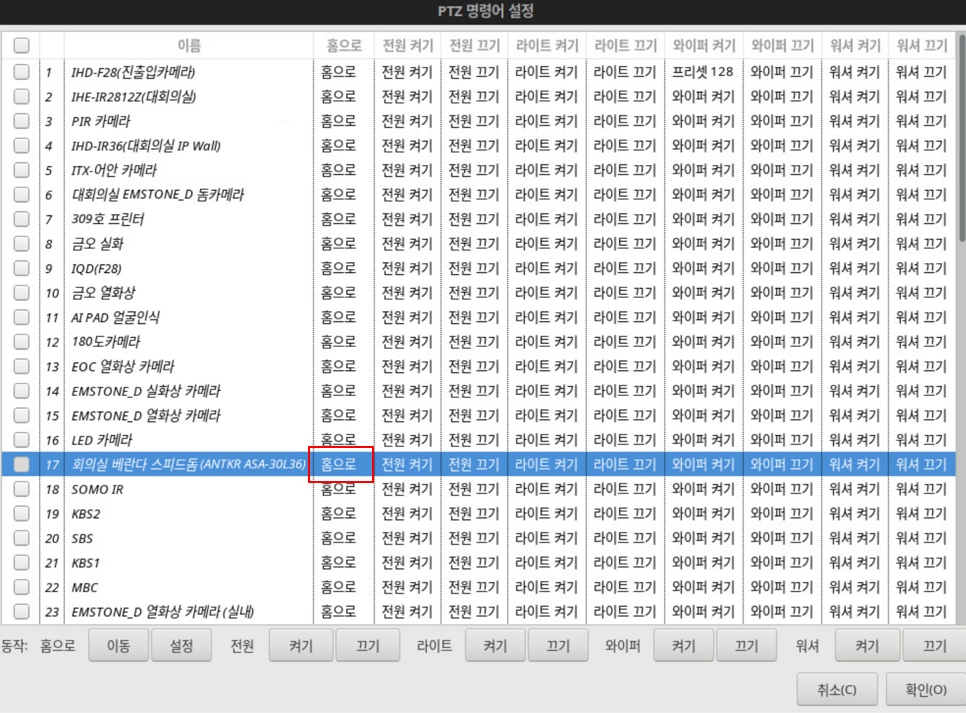966x713 pixels.
Task: Click the 309호 프린터 name cell
Action: click(x=108, y=219)
